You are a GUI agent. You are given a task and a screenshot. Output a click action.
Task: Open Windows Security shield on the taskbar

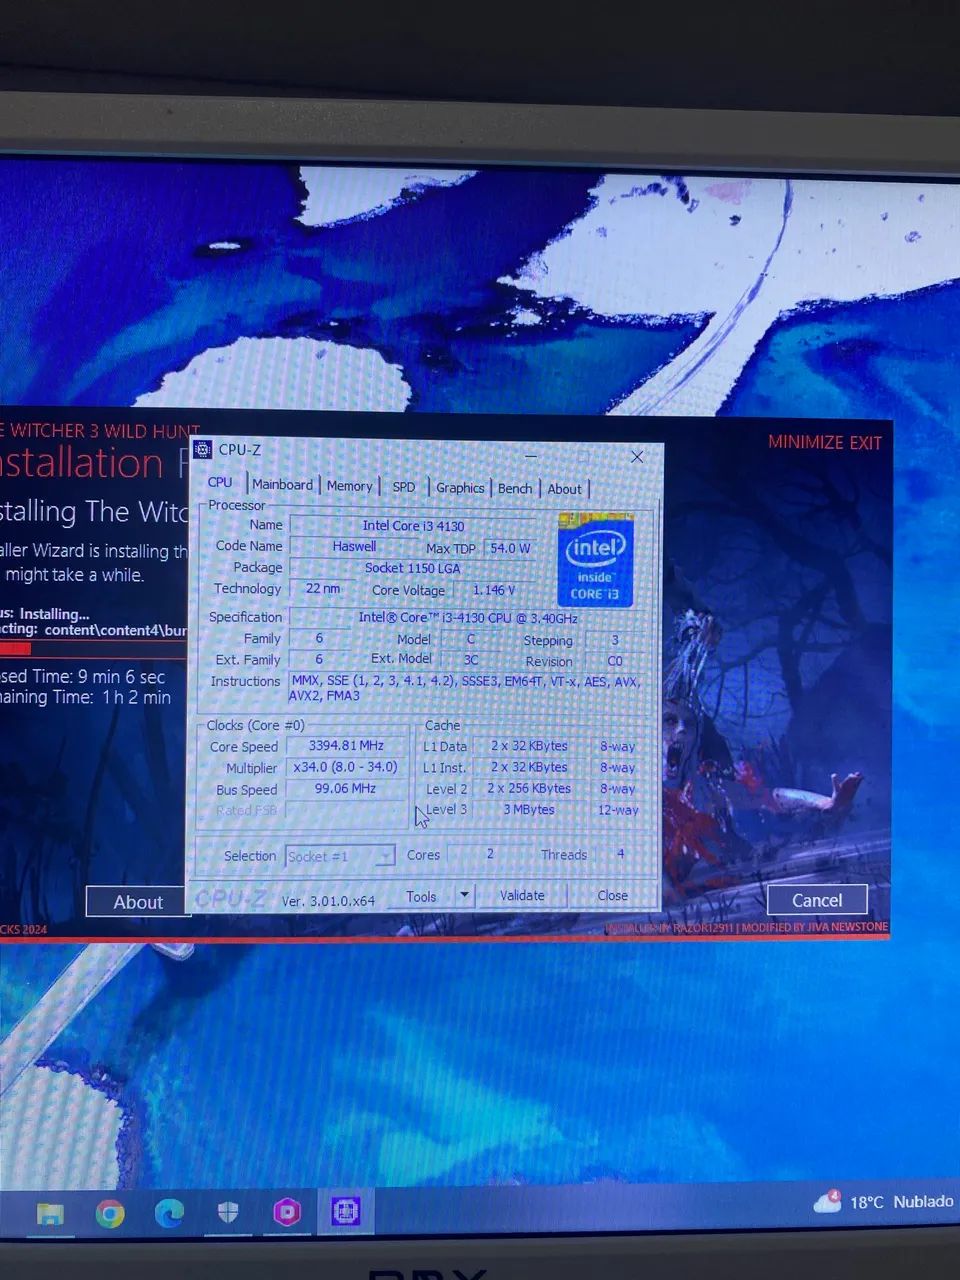228,1213
